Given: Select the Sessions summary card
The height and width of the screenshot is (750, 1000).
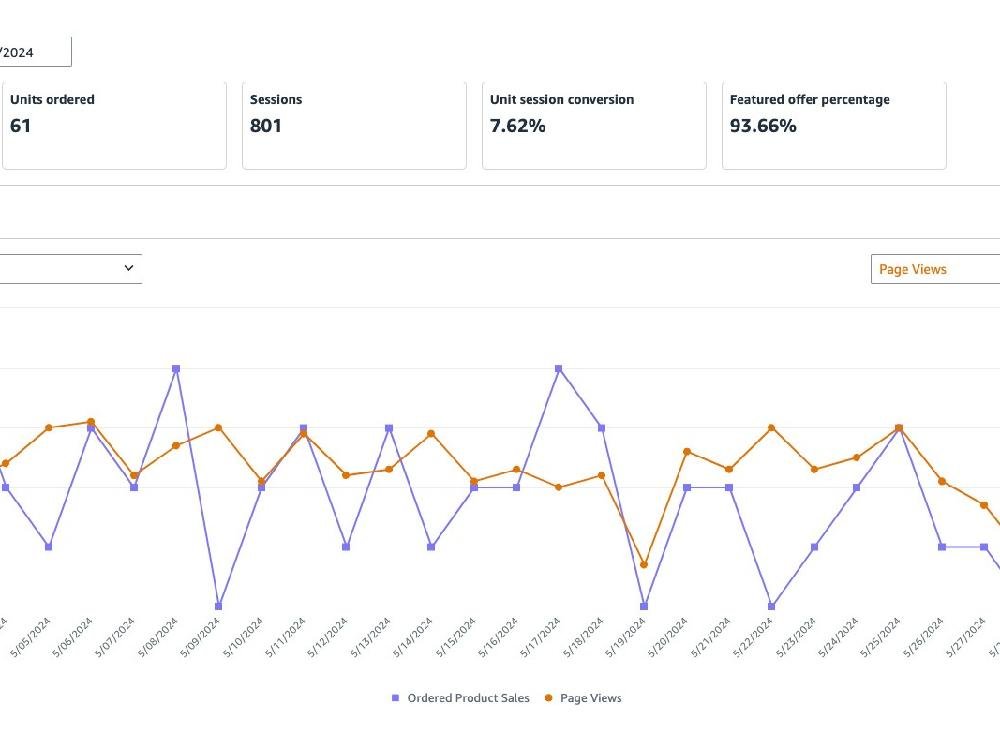Looking at the screenshot, I should tap(354, 125).
